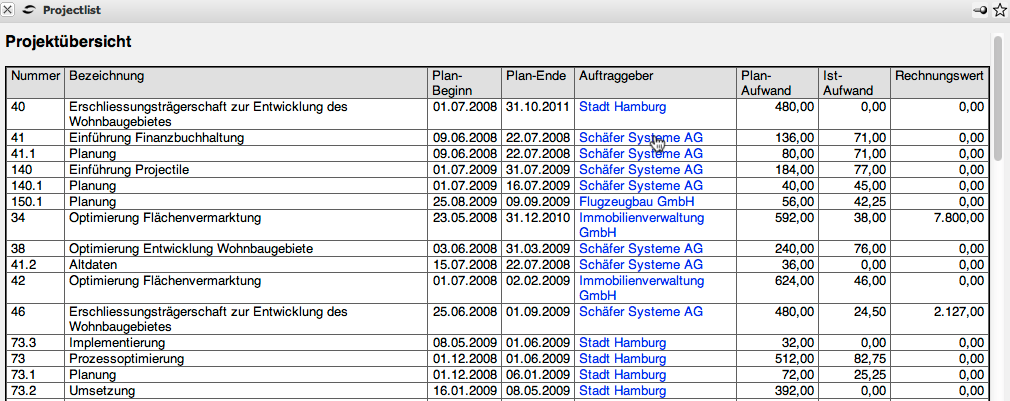
Task: Pin the Projectlist view with pin icon
Action: 980,9
